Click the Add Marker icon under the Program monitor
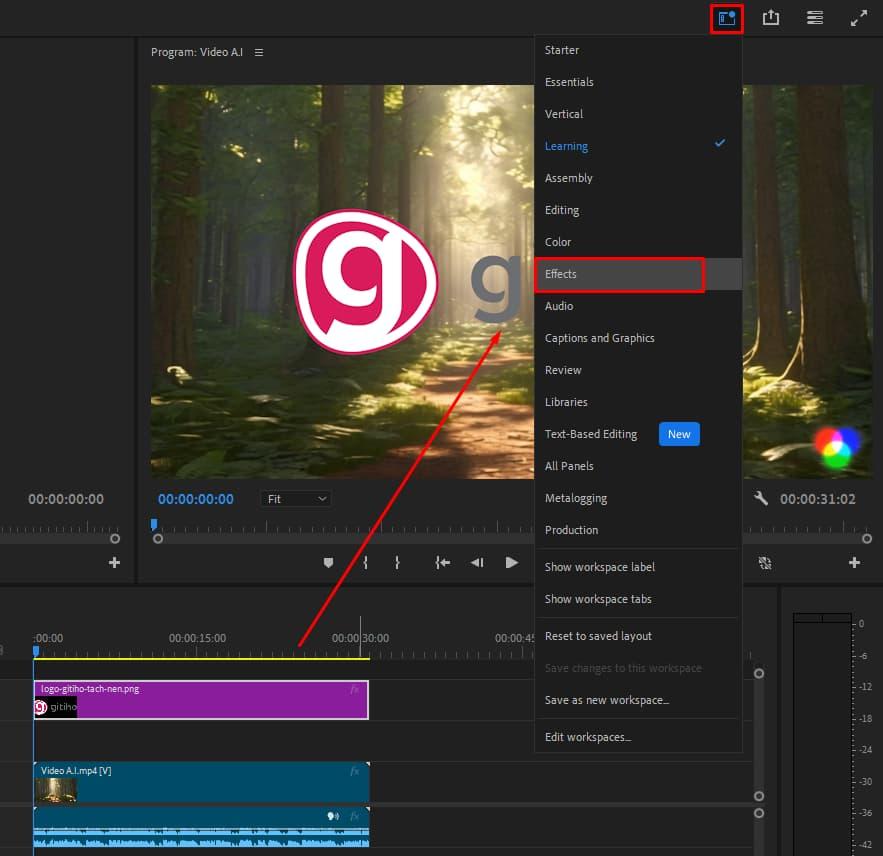 [328, 563]
